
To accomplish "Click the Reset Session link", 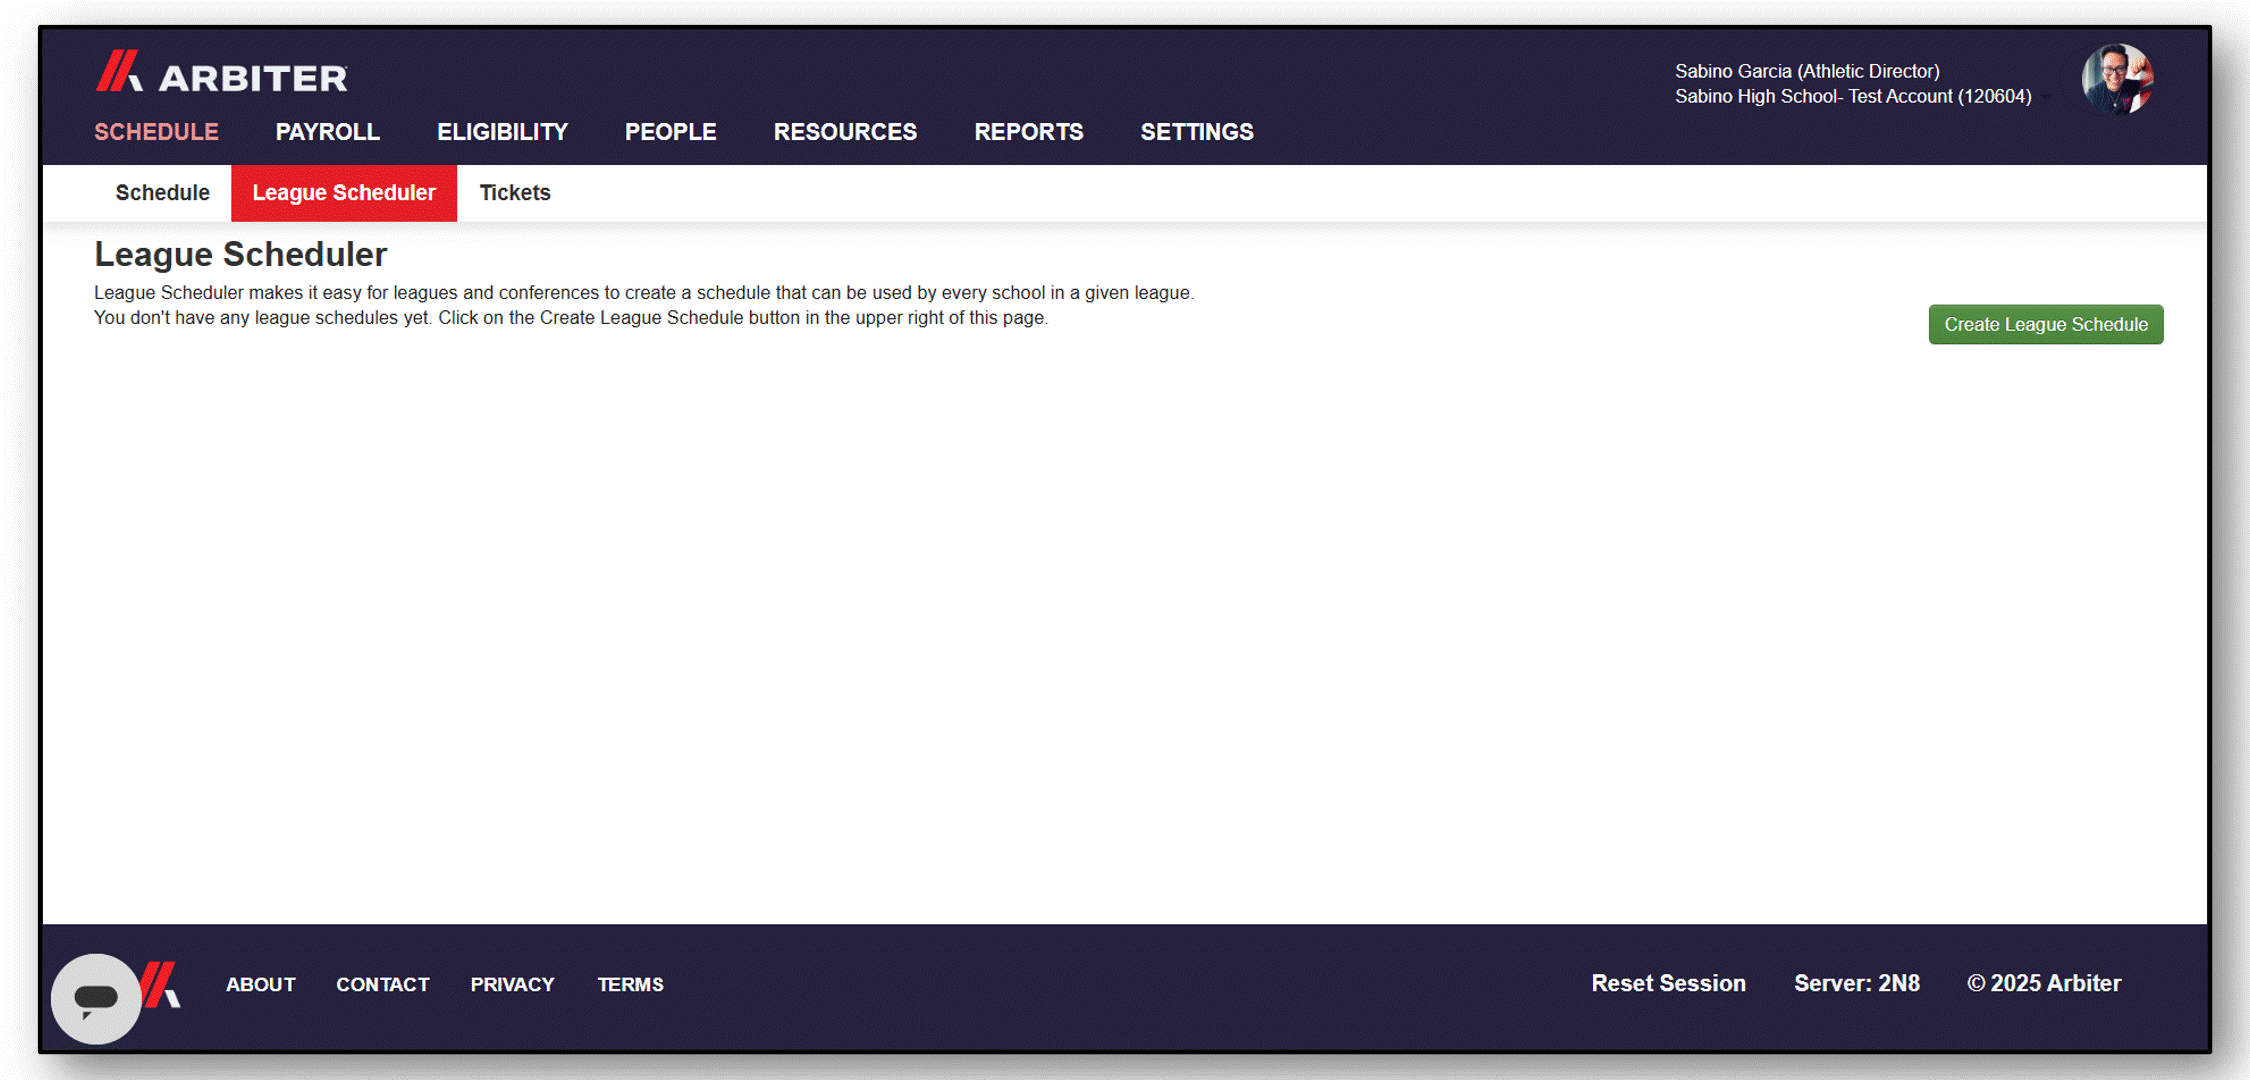I will tap(1668, 983).
